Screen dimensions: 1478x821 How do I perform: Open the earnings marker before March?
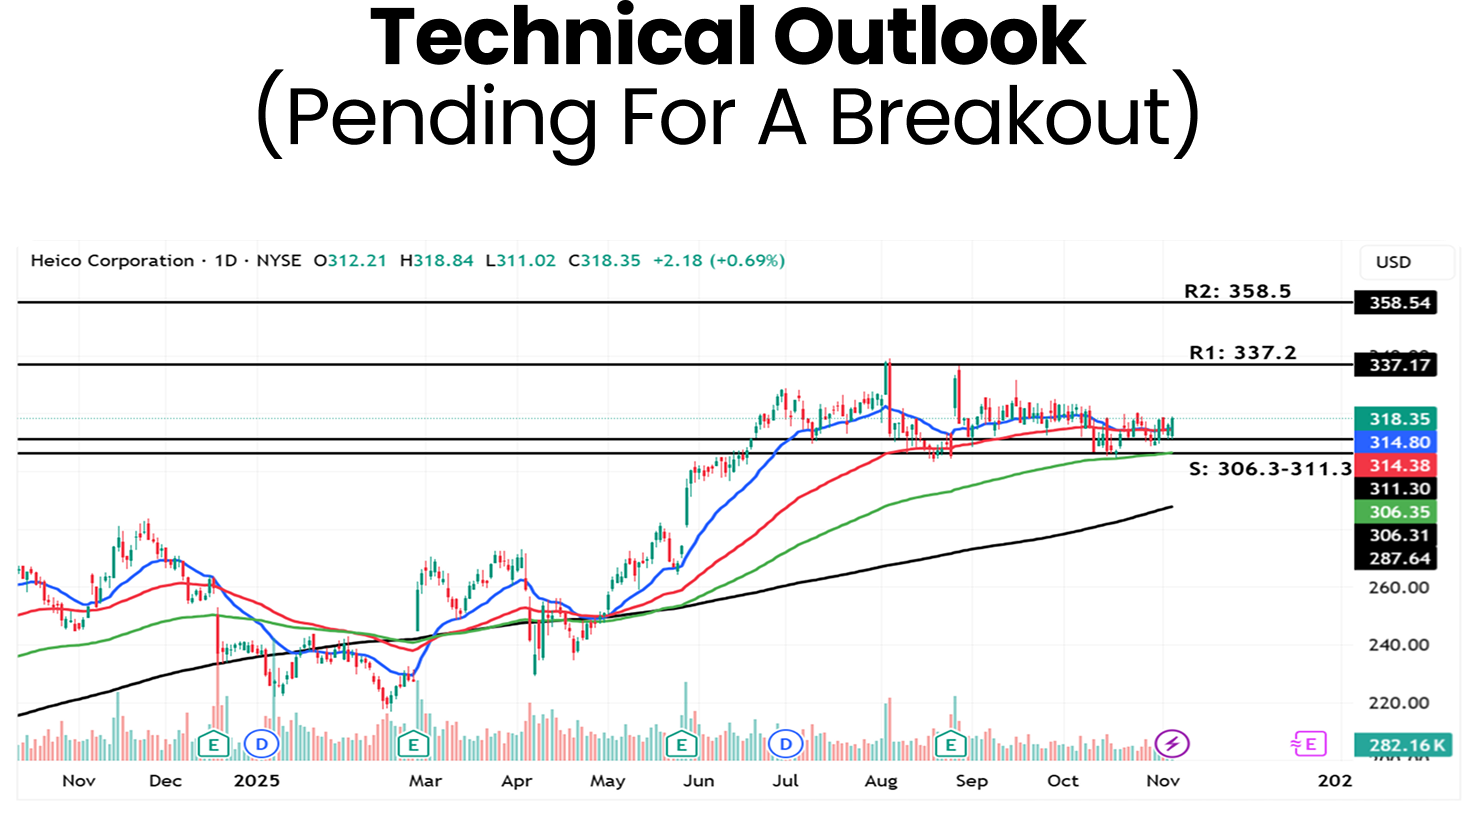(x=412, y=744)
